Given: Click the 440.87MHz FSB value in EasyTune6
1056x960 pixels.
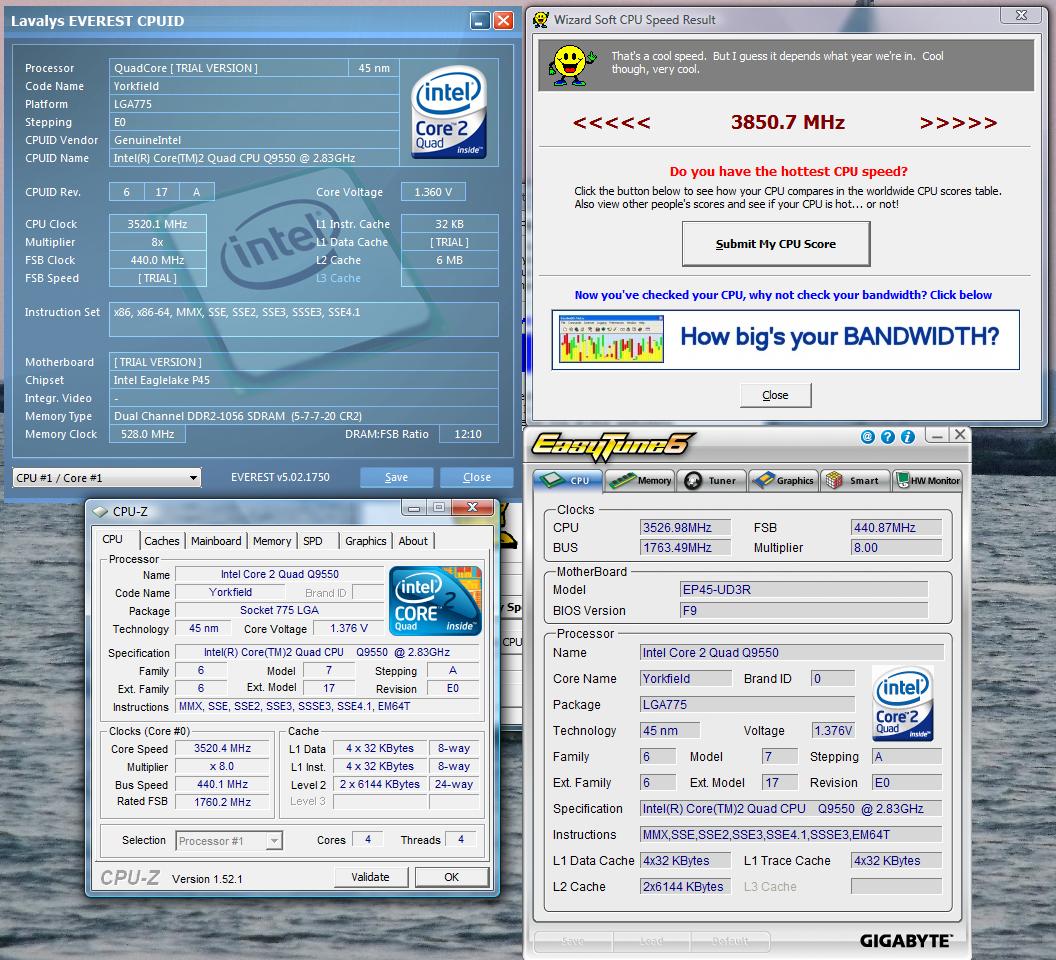Looking at the screenshot, I should coord(896,527).
